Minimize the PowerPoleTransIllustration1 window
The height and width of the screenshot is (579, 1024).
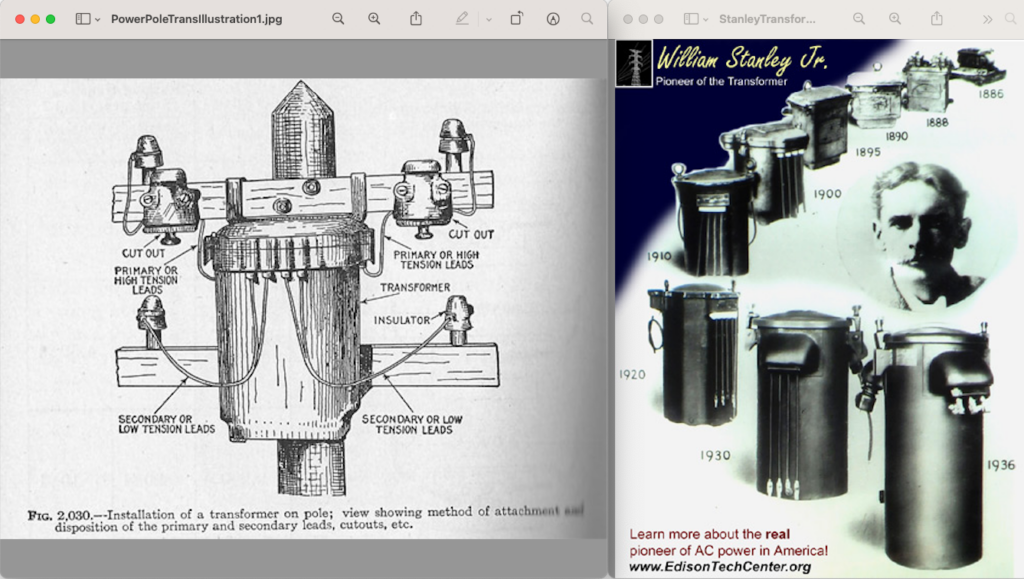click(x=35, y=19)
